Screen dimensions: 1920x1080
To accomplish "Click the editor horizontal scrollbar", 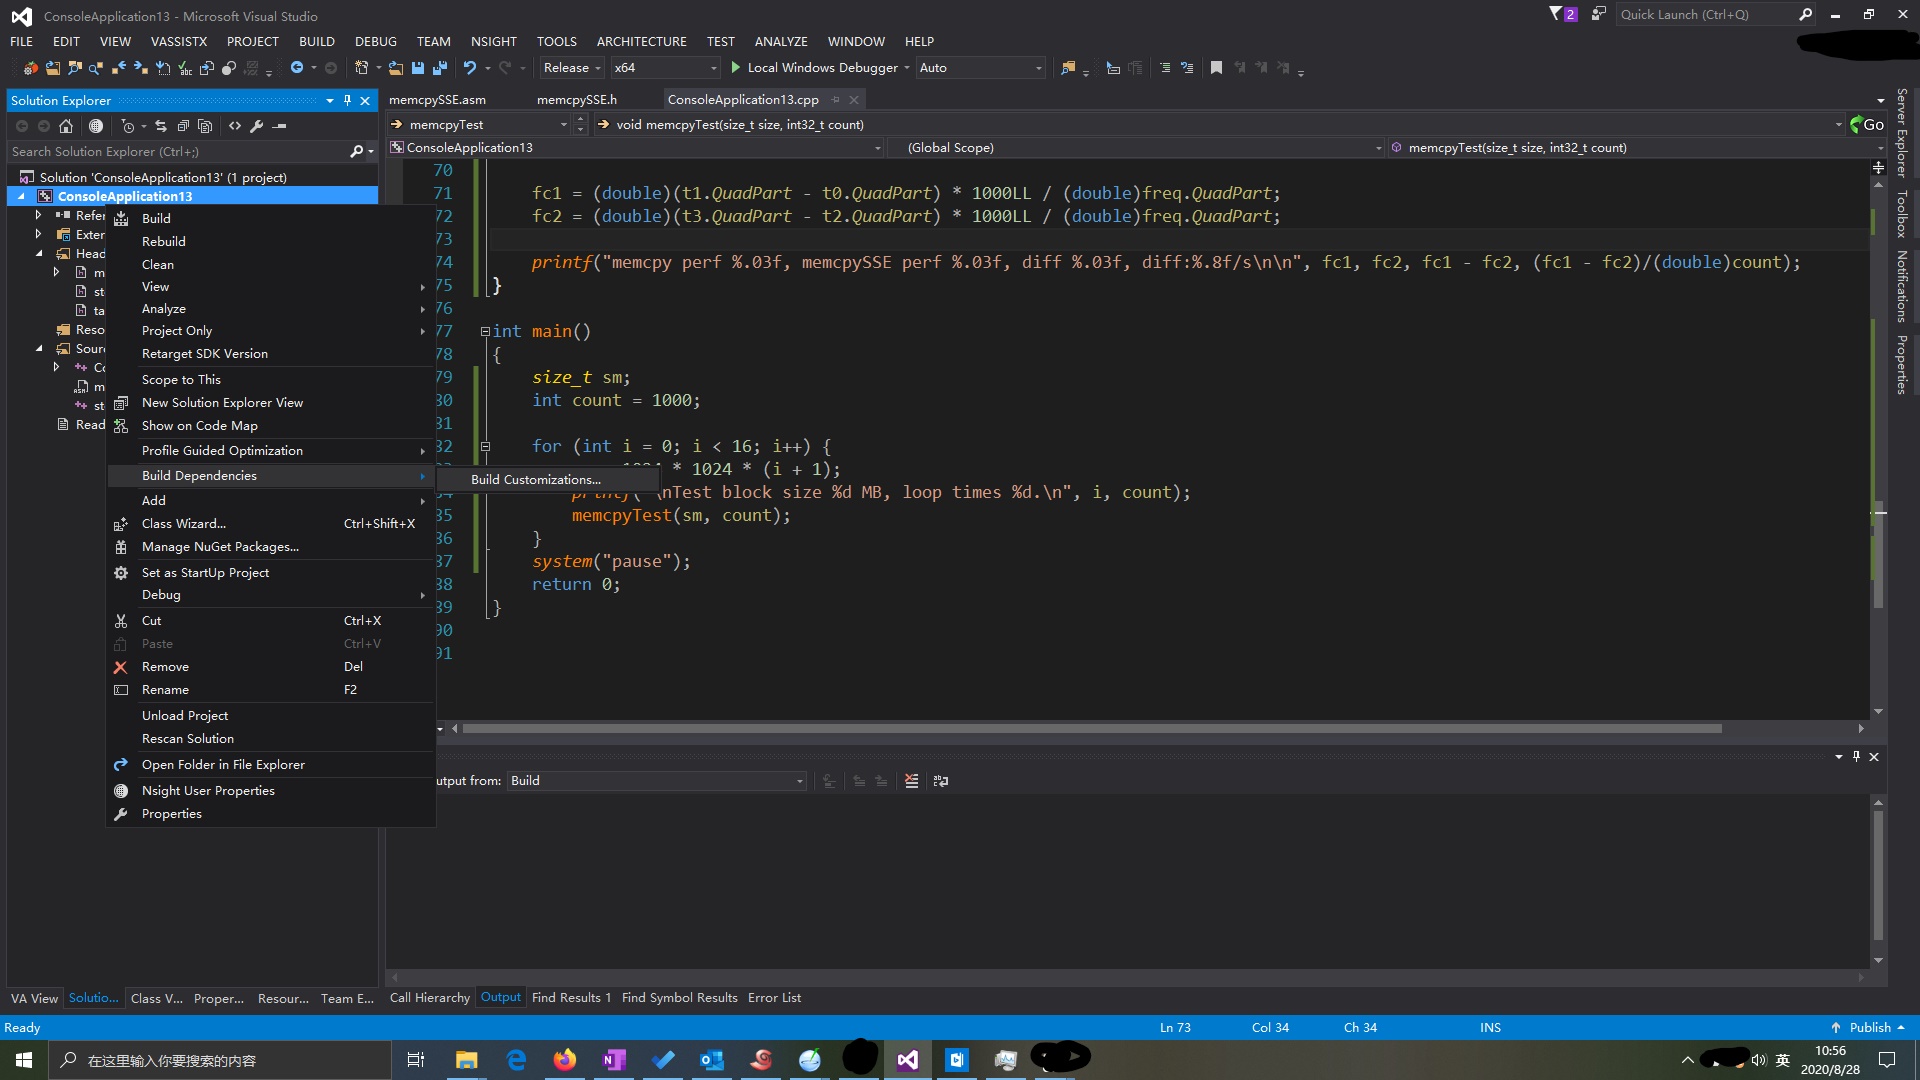I will click(x=1090, y=729).
